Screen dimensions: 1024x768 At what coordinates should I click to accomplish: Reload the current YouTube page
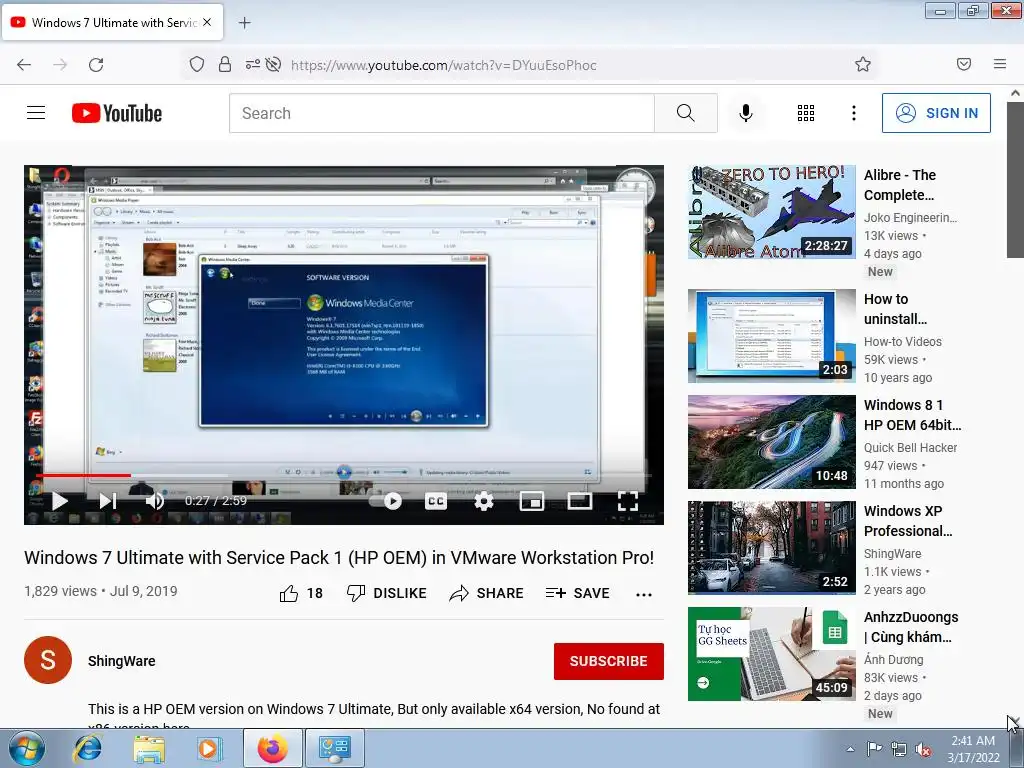96,65
